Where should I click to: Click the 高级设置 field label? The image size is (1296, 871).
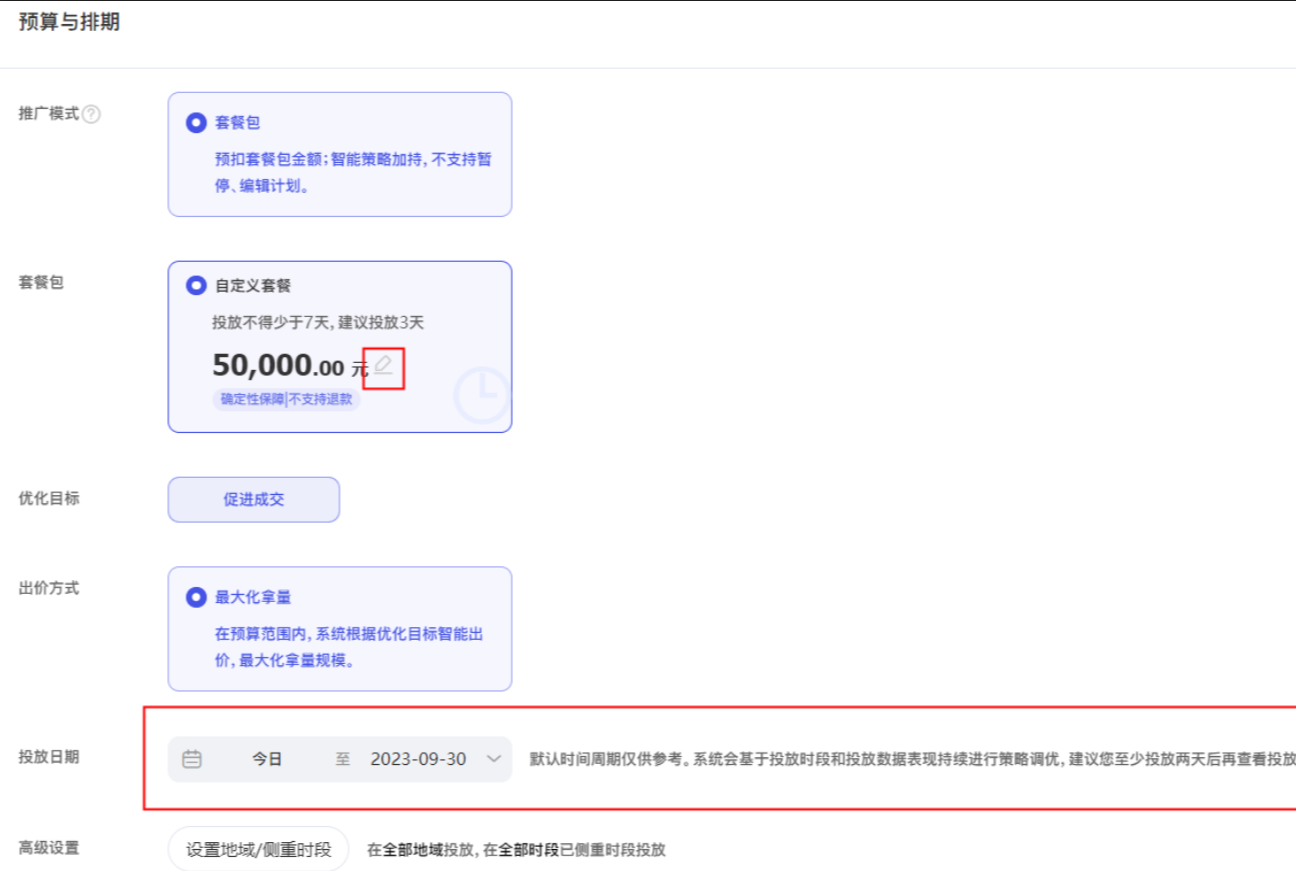click(49, 848)
